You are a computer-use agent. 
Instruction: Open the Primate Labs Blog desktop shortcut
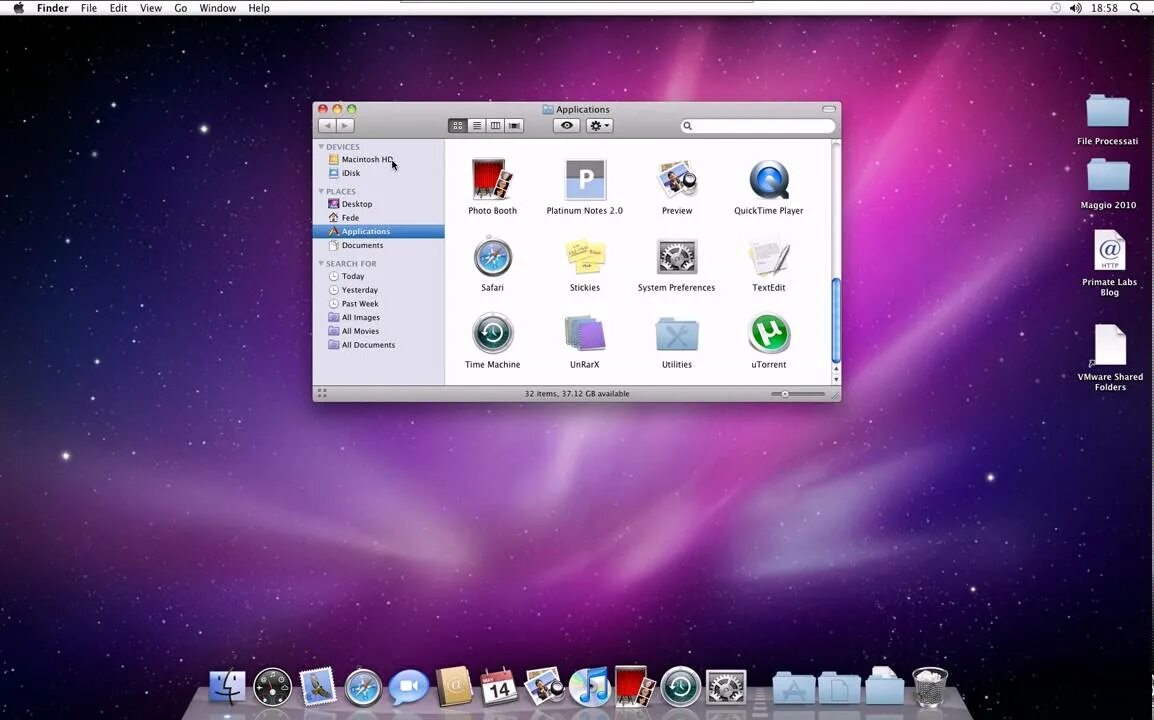point(1109,251)
